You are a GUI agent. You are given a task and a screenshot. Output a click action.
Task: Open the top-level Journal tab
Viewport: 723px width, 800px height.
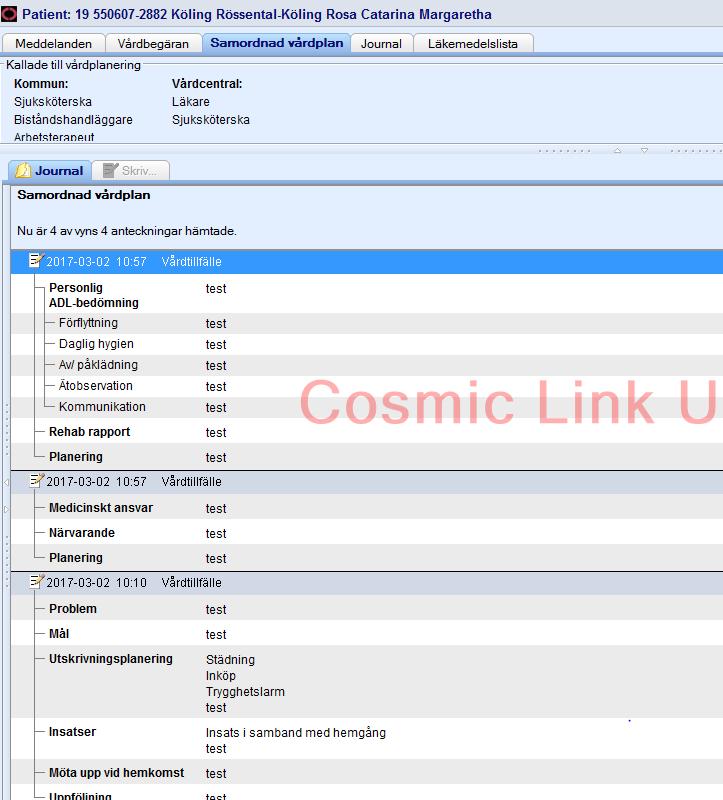point(381,43)
